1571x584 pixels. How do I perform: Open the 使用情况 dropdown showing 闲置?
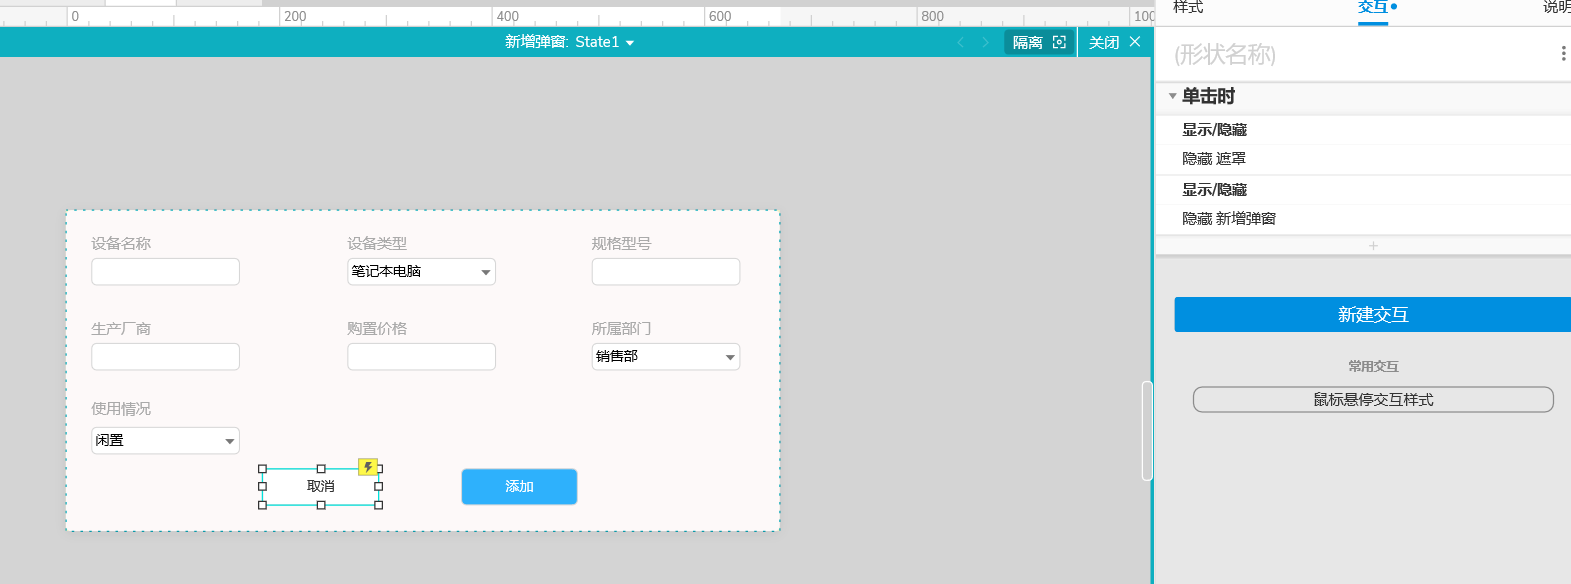pyautogui.click(x=165, y=441)
